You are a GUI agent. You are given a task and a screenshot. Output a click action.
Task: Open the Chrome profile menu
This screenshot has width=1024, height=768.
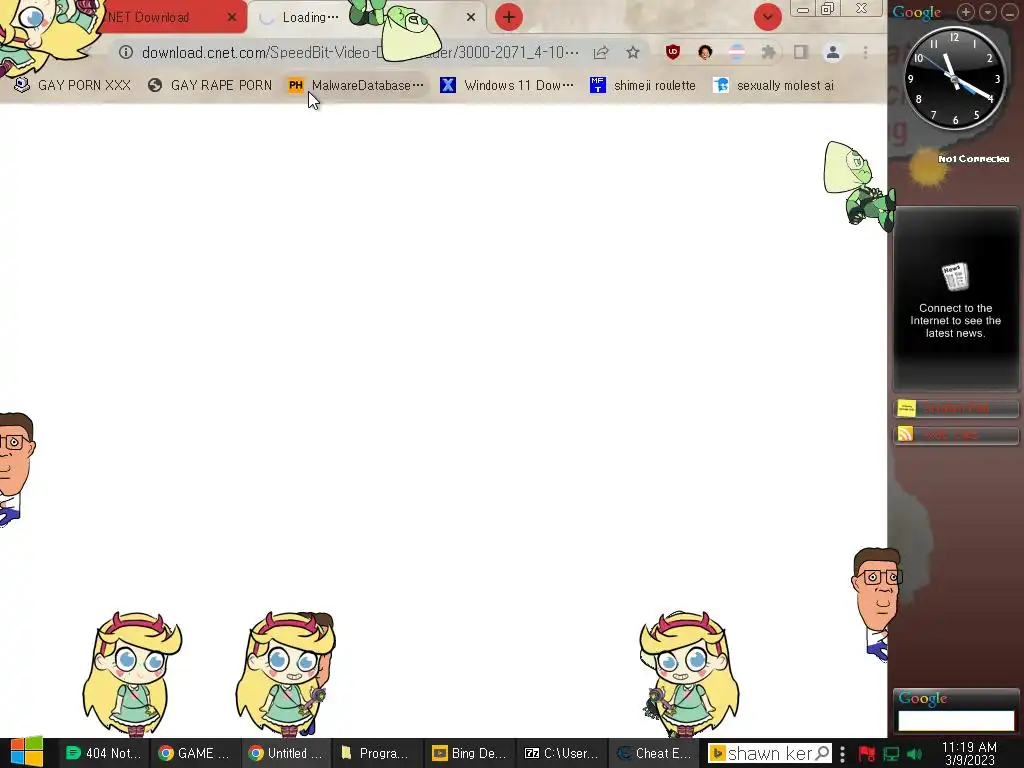[x=833, y=52]
